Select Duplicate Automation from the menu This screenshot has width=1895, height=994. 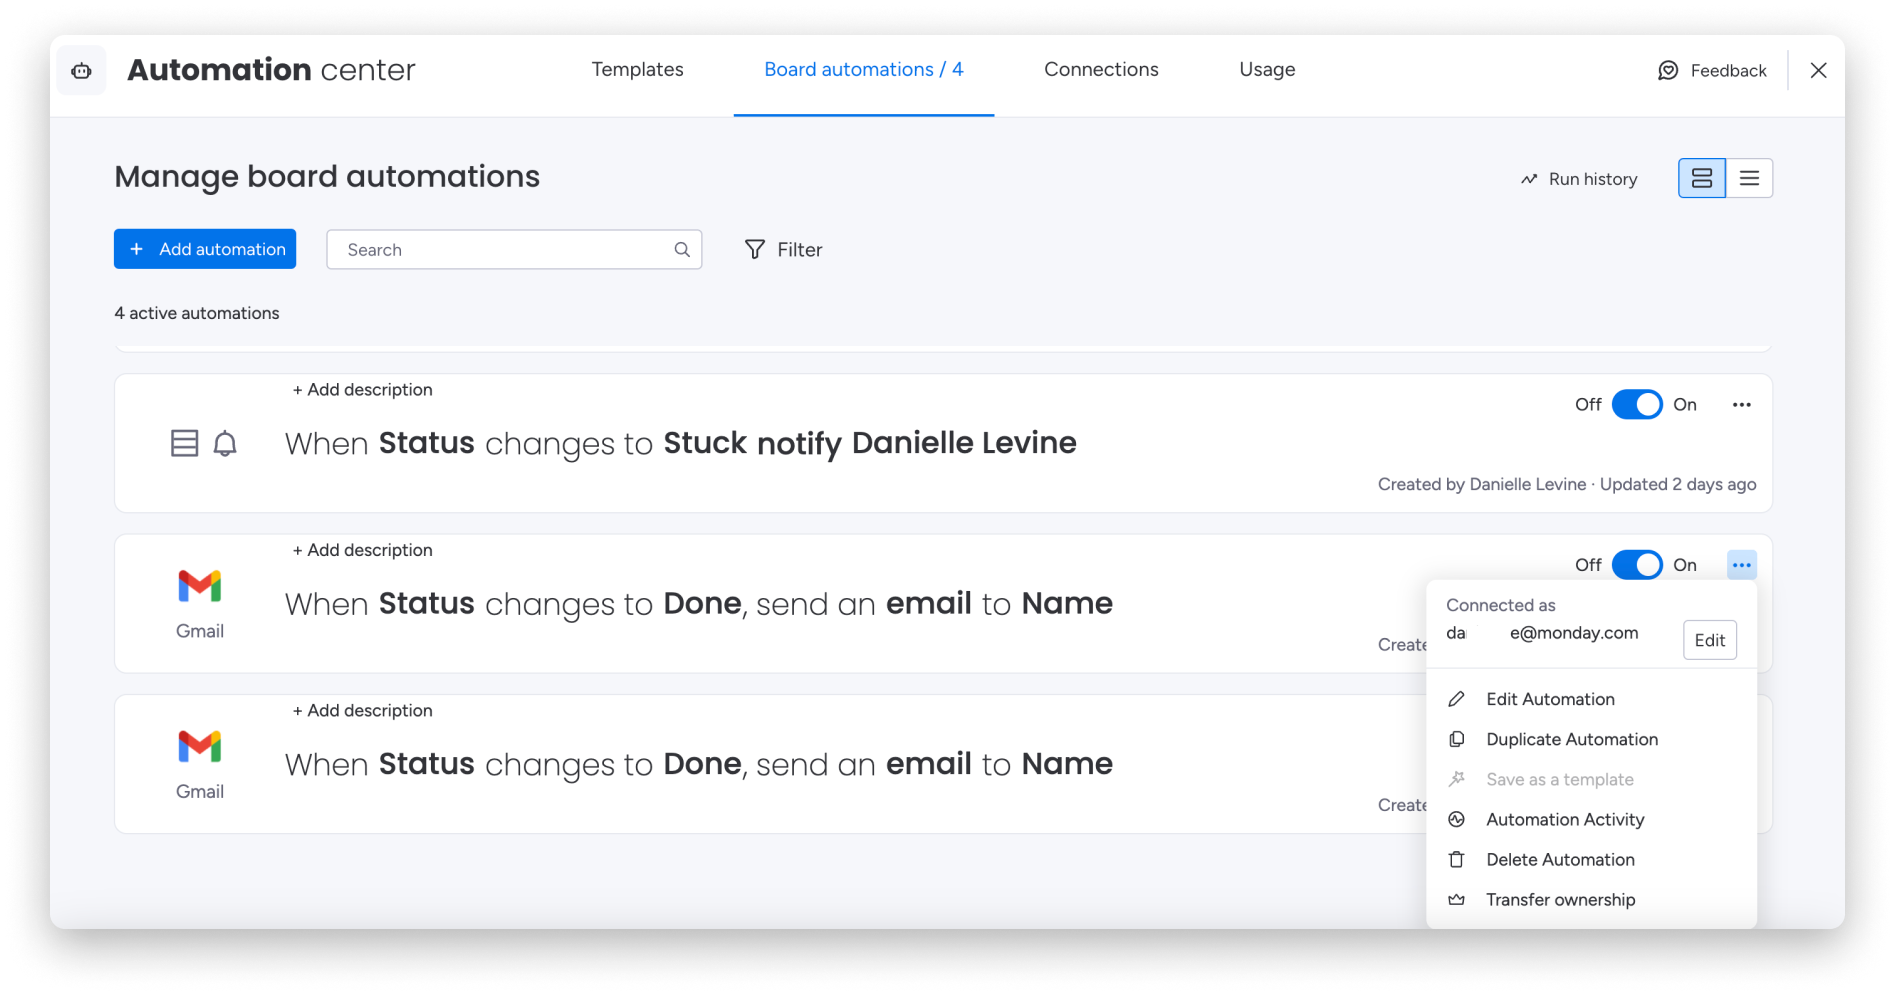coord(1571,739)
